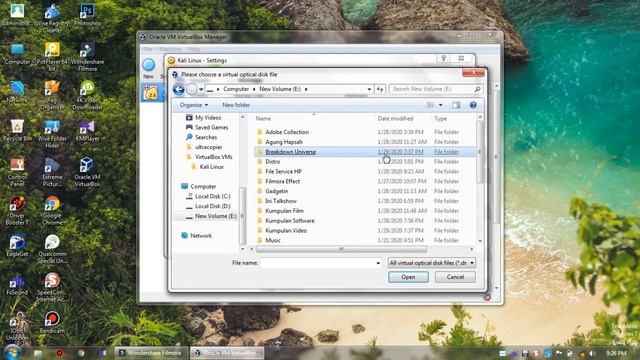Viewport: 640px width, 360px height.
Task: Open Wise Folder Hider shortcut
Action: click(52, 133)
